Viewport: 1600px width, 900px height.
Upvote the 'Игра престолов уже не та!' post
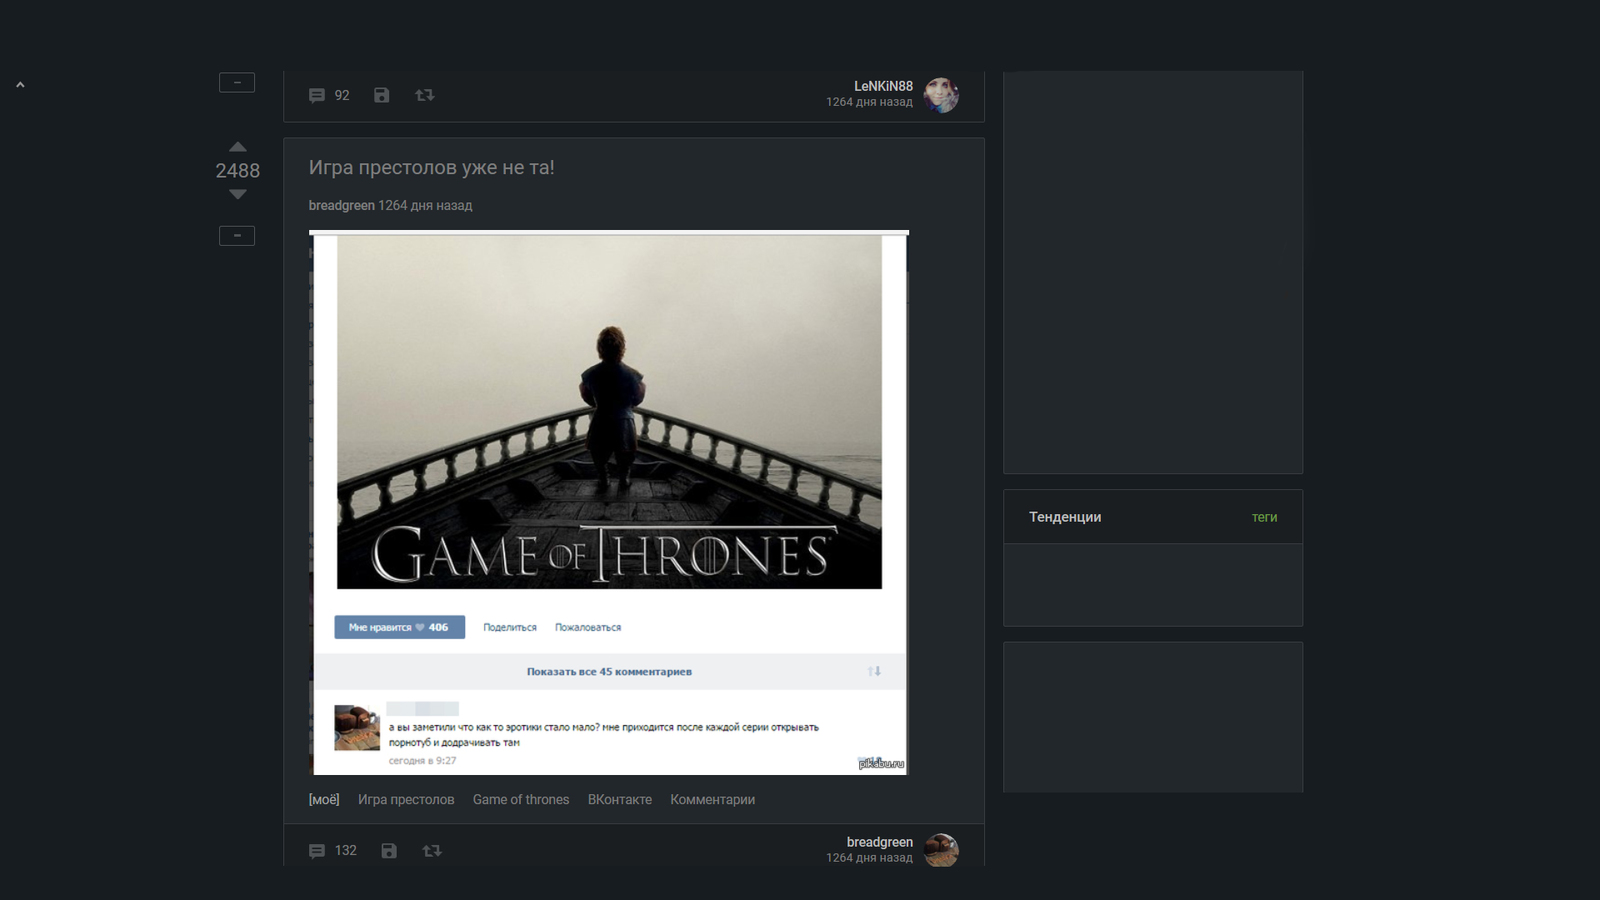tap(237, 147)
